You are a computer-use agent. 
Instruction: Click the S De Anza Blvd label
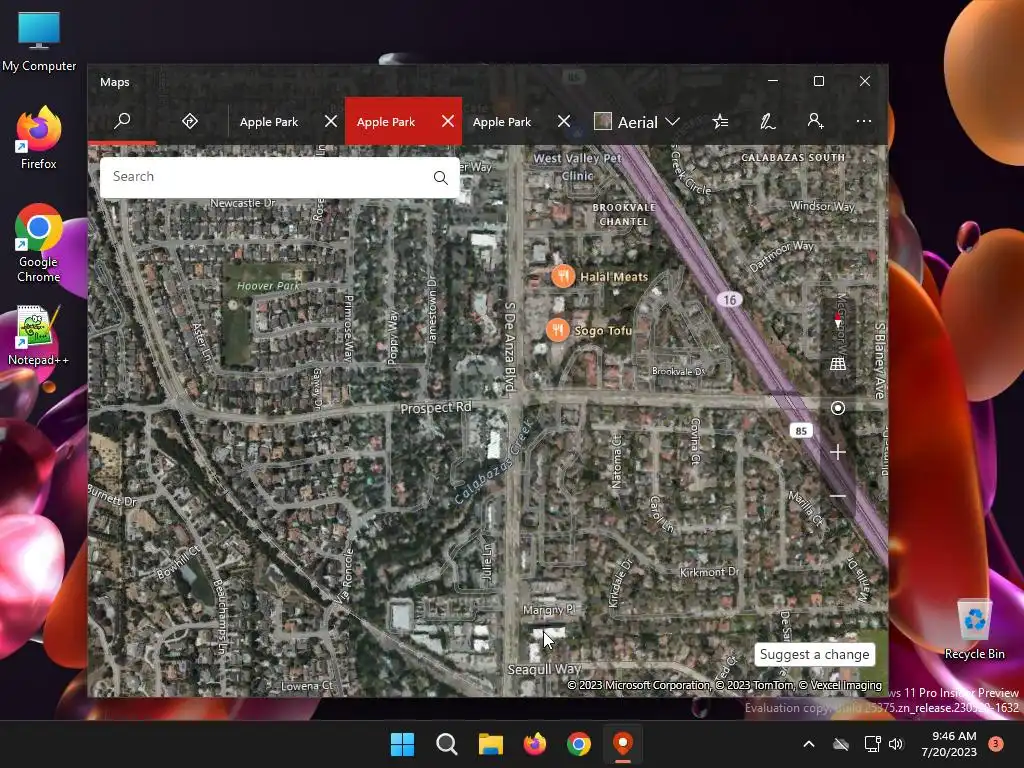point(510,348)
